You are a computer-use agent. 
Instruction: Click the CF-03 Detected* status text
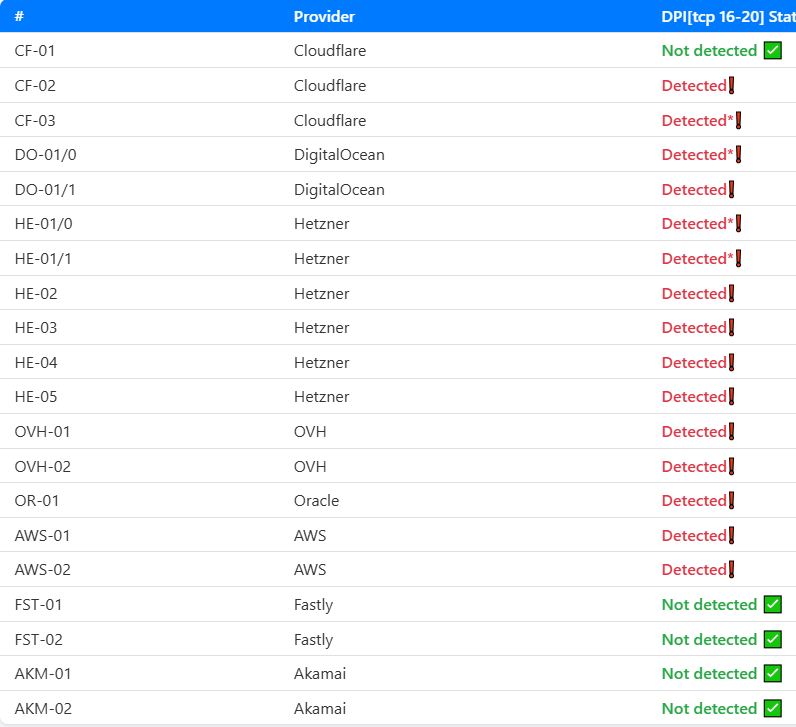[697, 121]
